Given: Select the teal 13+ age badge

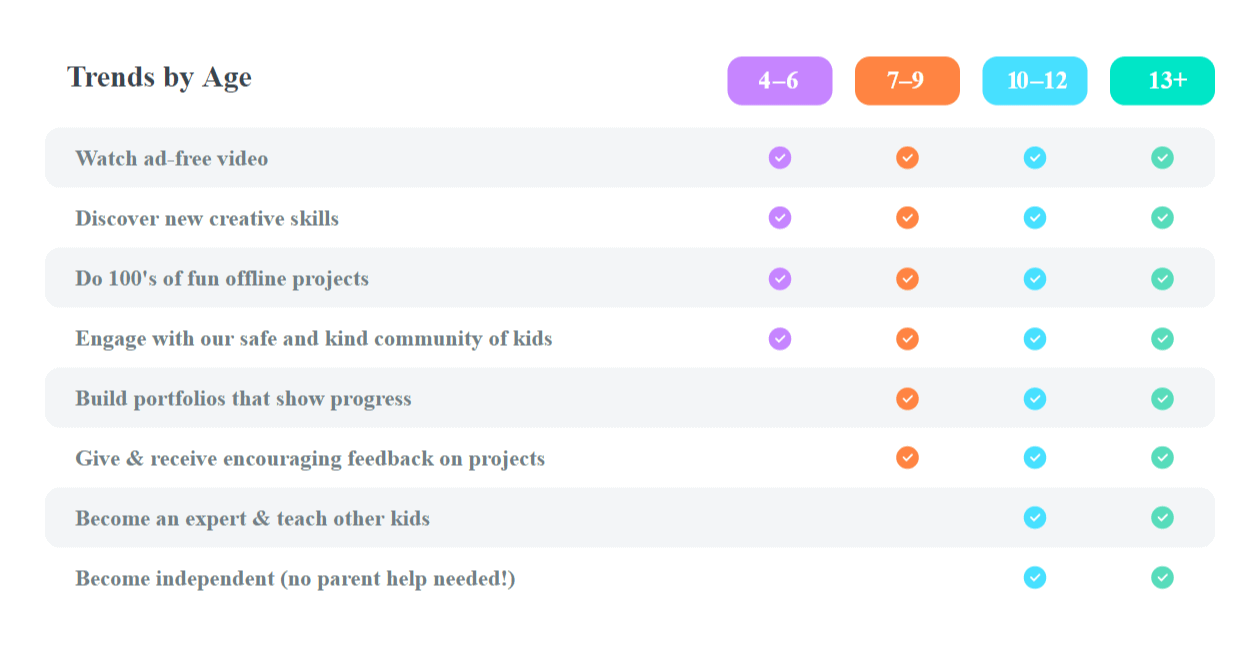Looking at the screenshot, I should (1162, 81).
